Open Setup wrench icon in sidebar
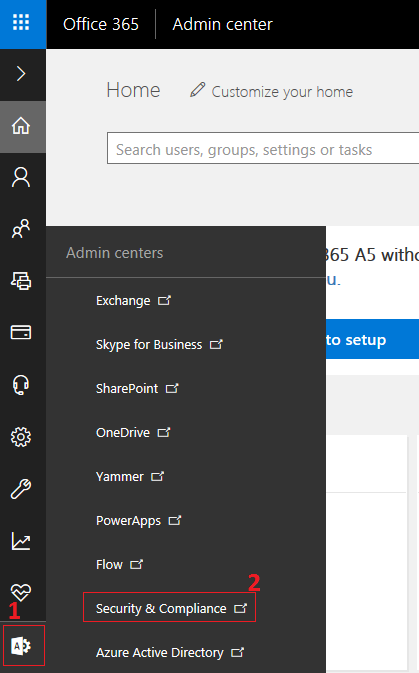 (x=21, y=489)
